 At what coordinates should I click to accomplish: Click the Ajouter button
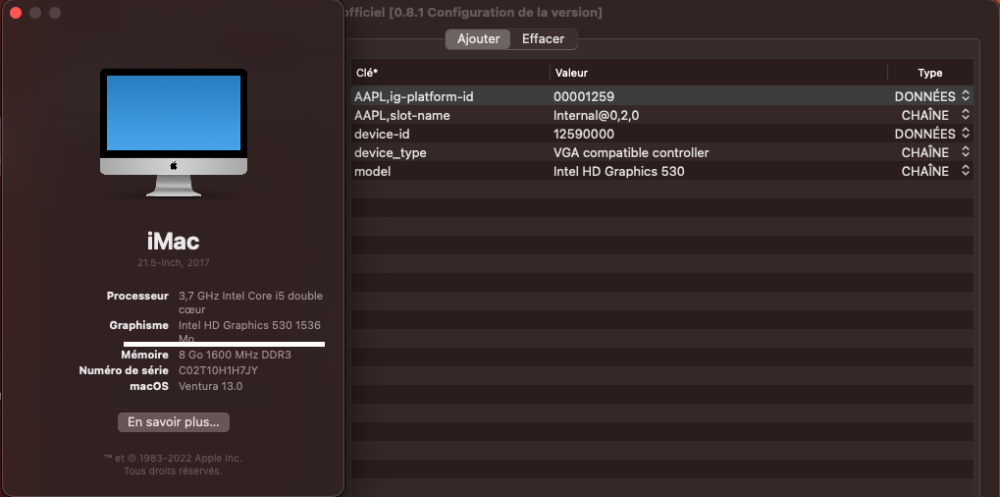pyautogui.click(x=478, y=39)
